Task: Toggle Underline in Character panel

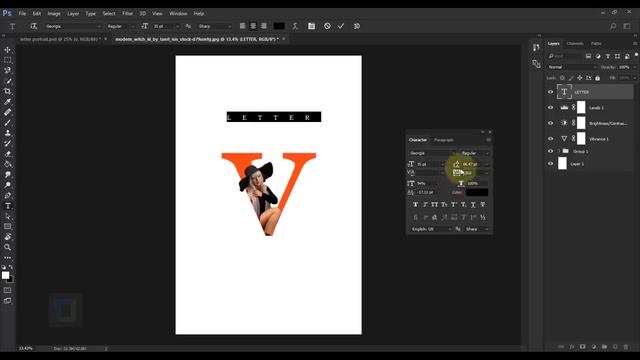Action: 473,204
